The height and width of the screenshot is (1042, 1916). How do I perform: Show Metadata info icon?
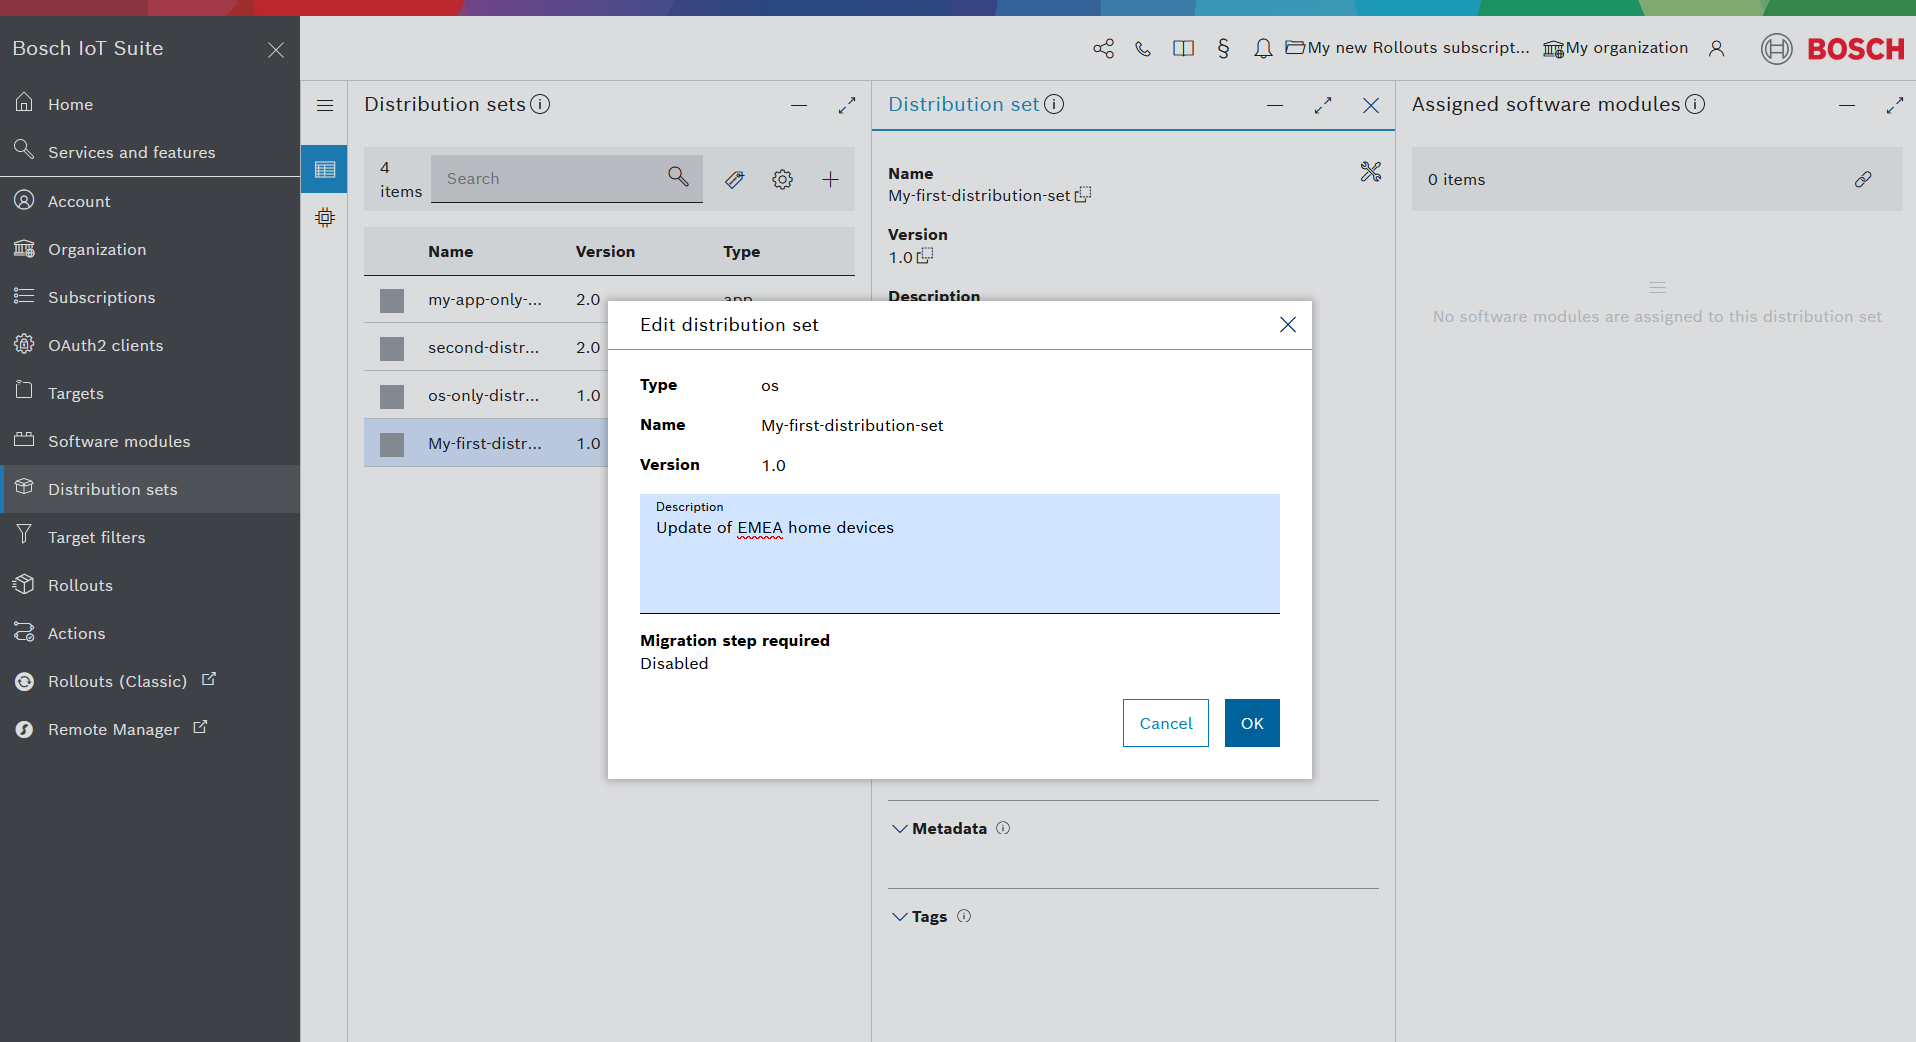pos(1003,828)
